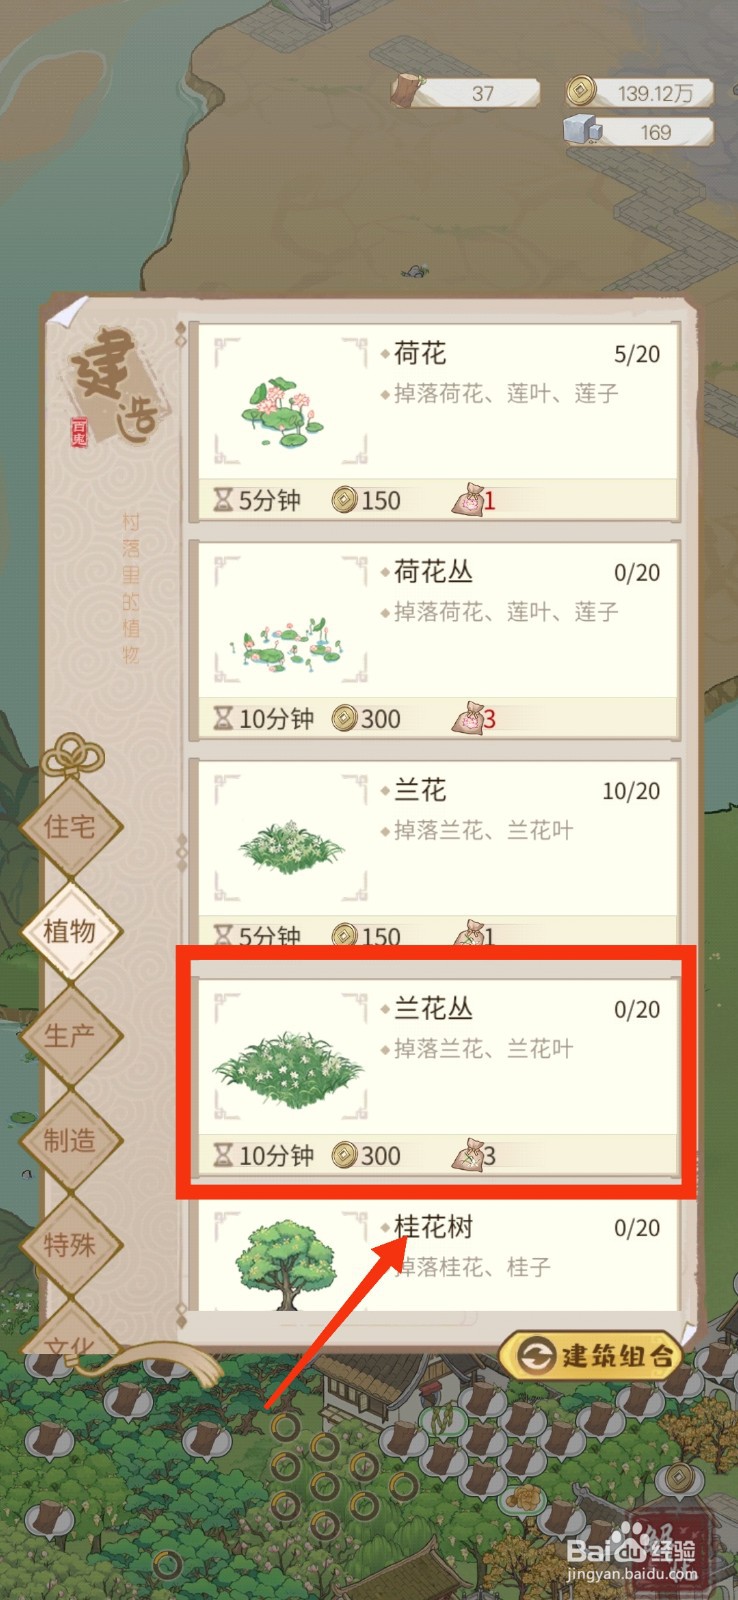Viewport: 738px width, 1600px height.
Task: Switch to the 制造 category tab
Action: (x=70, y=1140)
